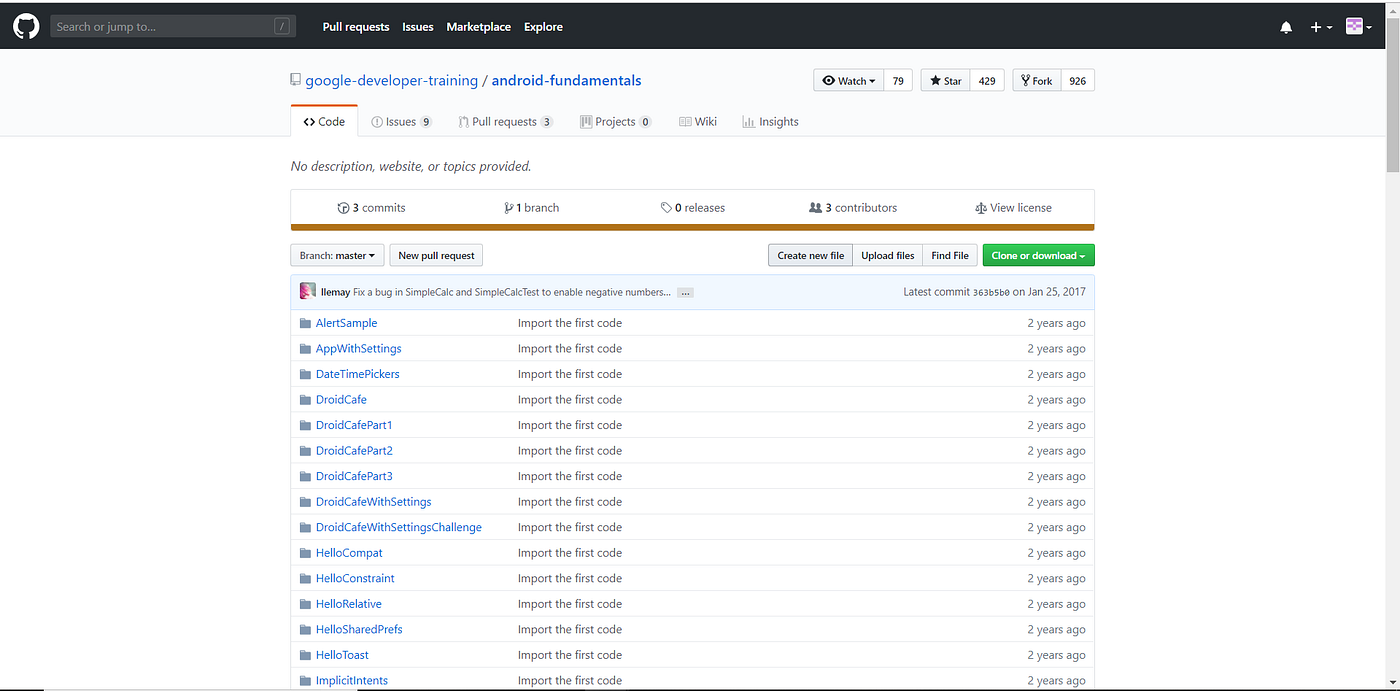This screenshot has width=1400, height=691.
Task: Select the Code tab
Action: click(324, 121)
